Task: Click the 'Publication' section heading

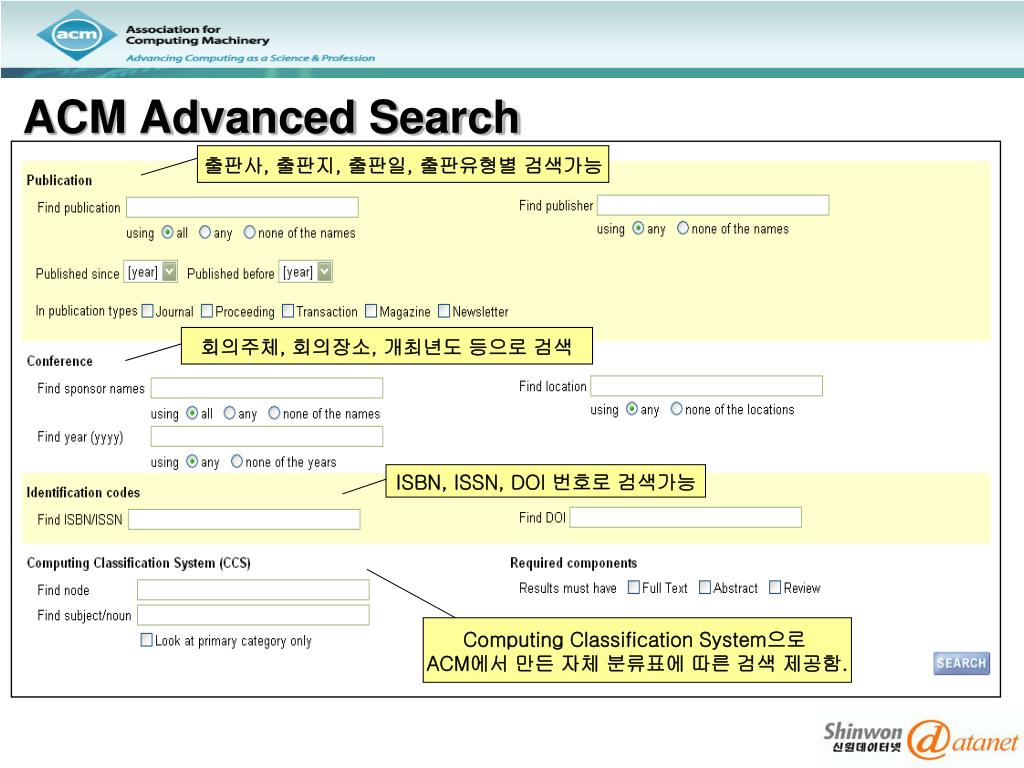Action: point(59,180)
